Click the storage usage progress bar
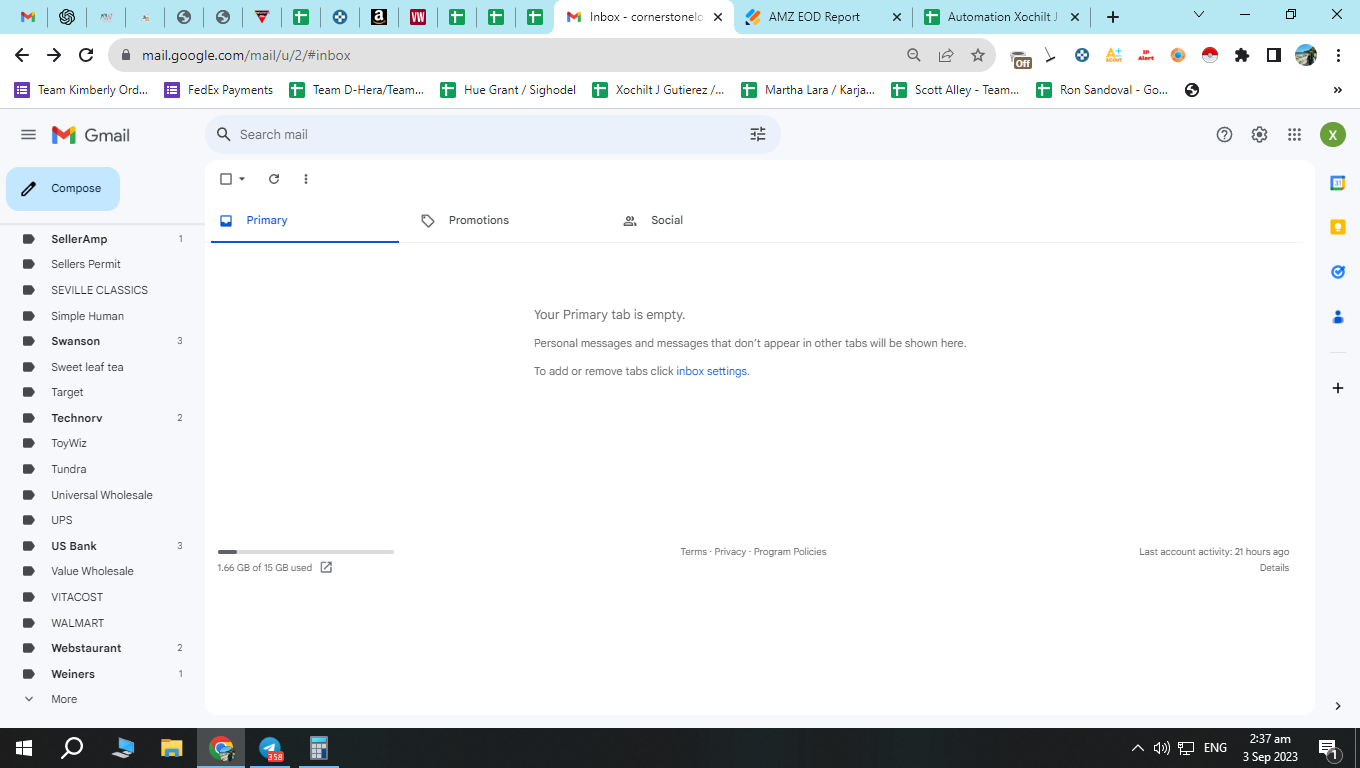1360x768 pixels. coord(306,552)
